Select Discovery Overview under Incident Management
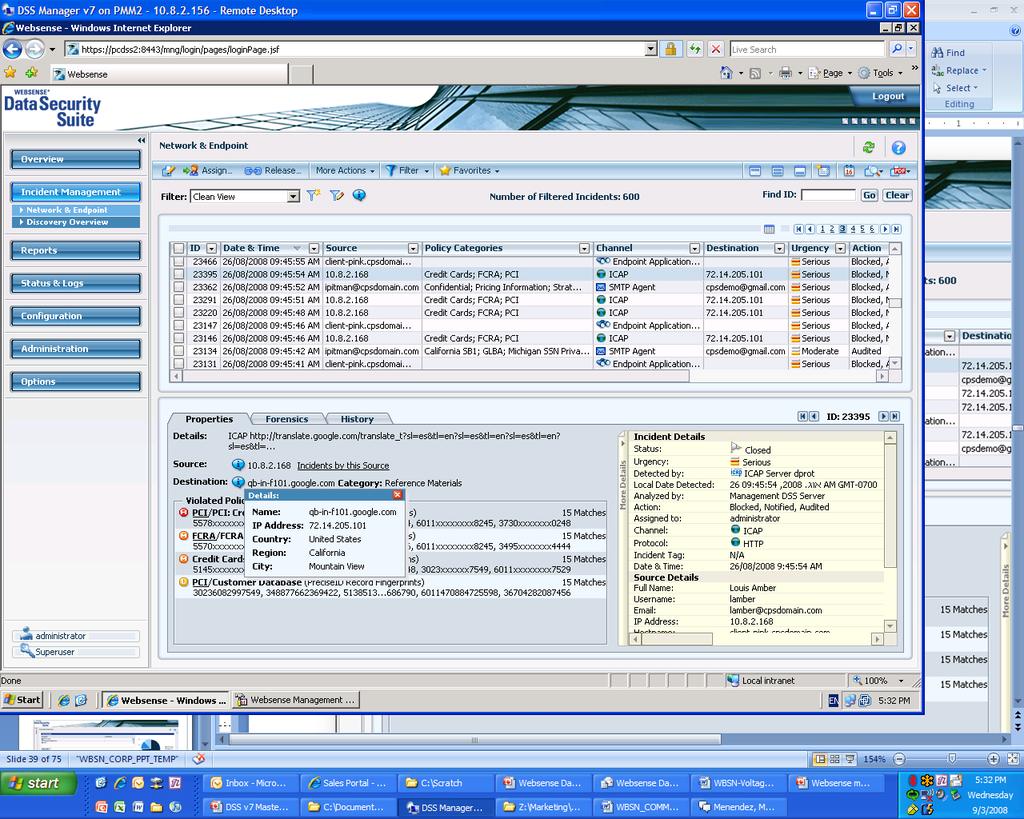The width and height of the screenshot is (1024, 819). (x=76, y=222)
